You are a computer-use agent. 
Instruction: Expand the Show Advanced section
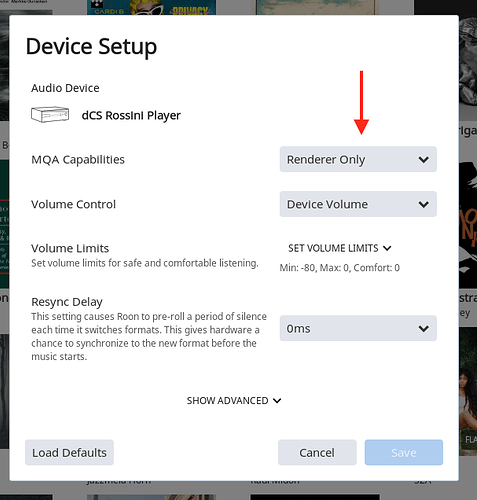point(234,401)
